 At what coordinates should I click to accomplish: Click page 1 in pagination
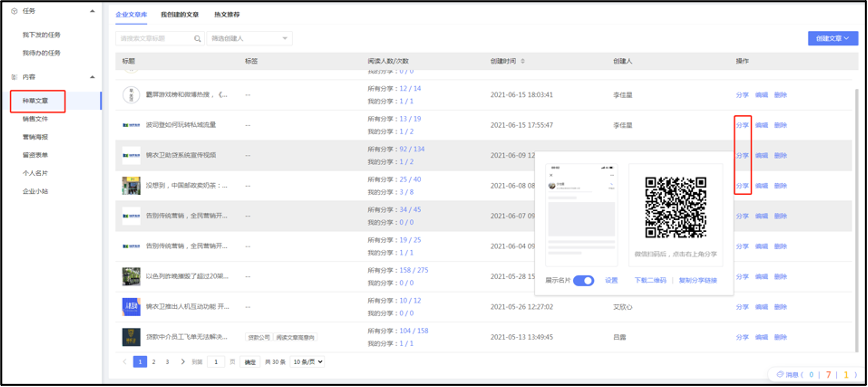[x=140, y=362]
